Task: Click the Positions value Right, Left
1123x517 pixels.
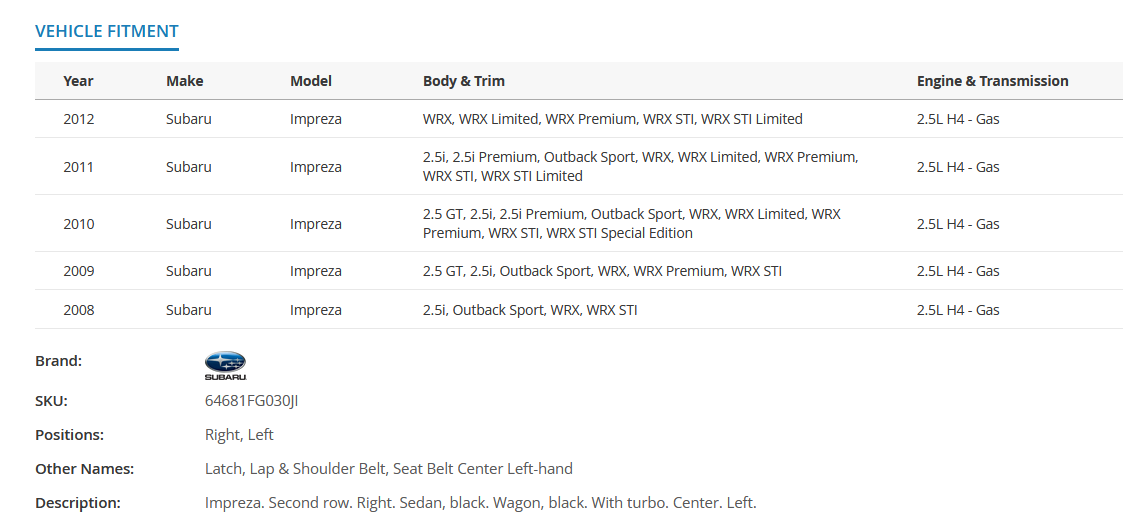Action: click(239, 435)
